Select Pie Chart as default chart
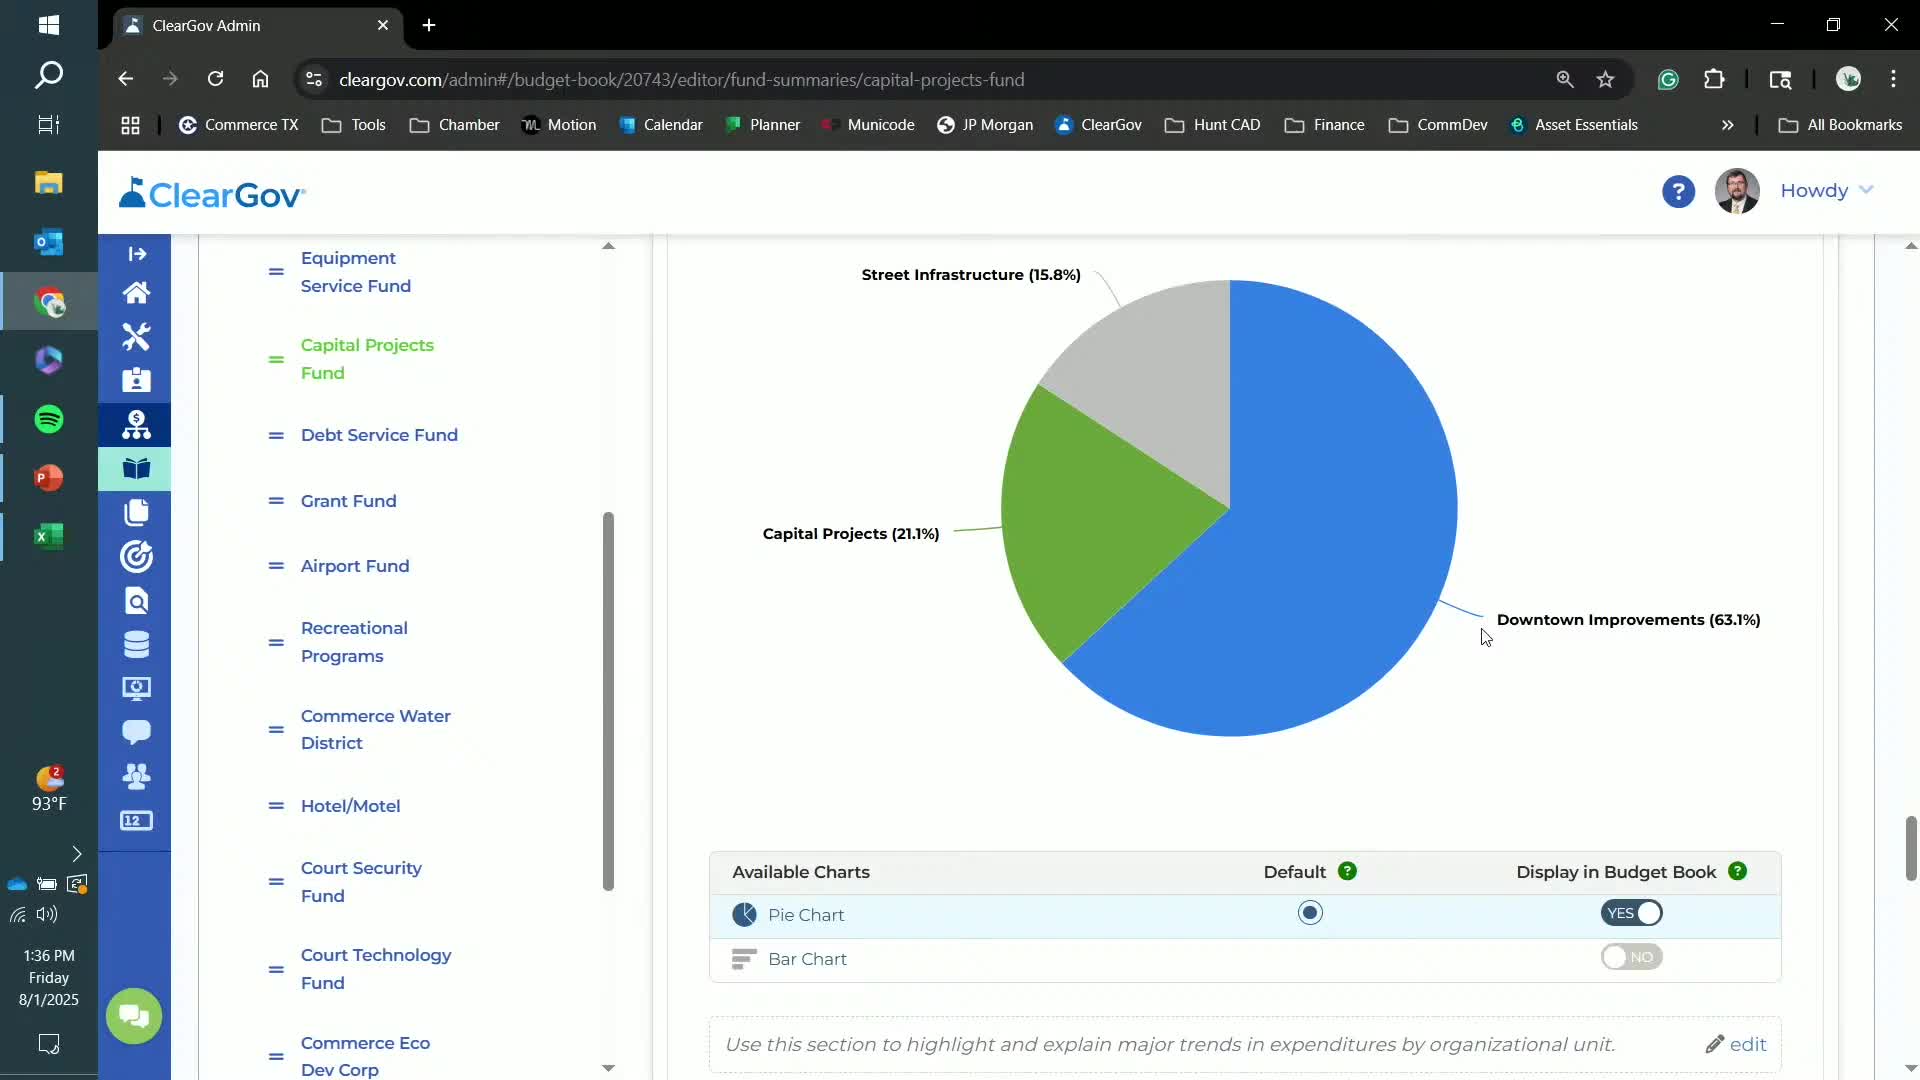1920x1080 pixels. click(1310, 913)
